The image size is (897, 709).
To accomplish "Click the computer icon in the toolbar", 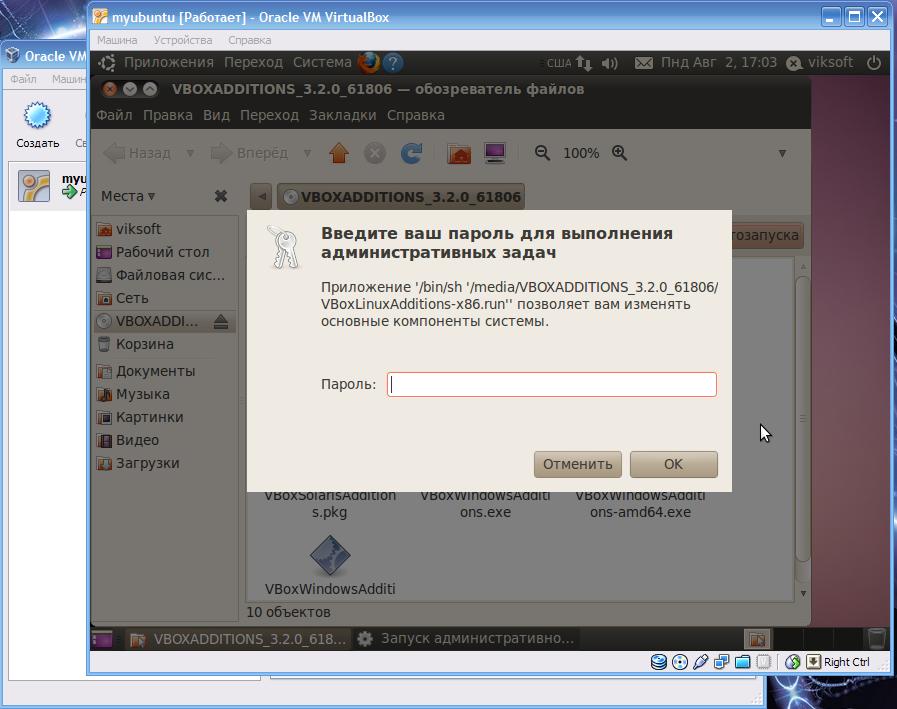I will click(x=494, y=153).
